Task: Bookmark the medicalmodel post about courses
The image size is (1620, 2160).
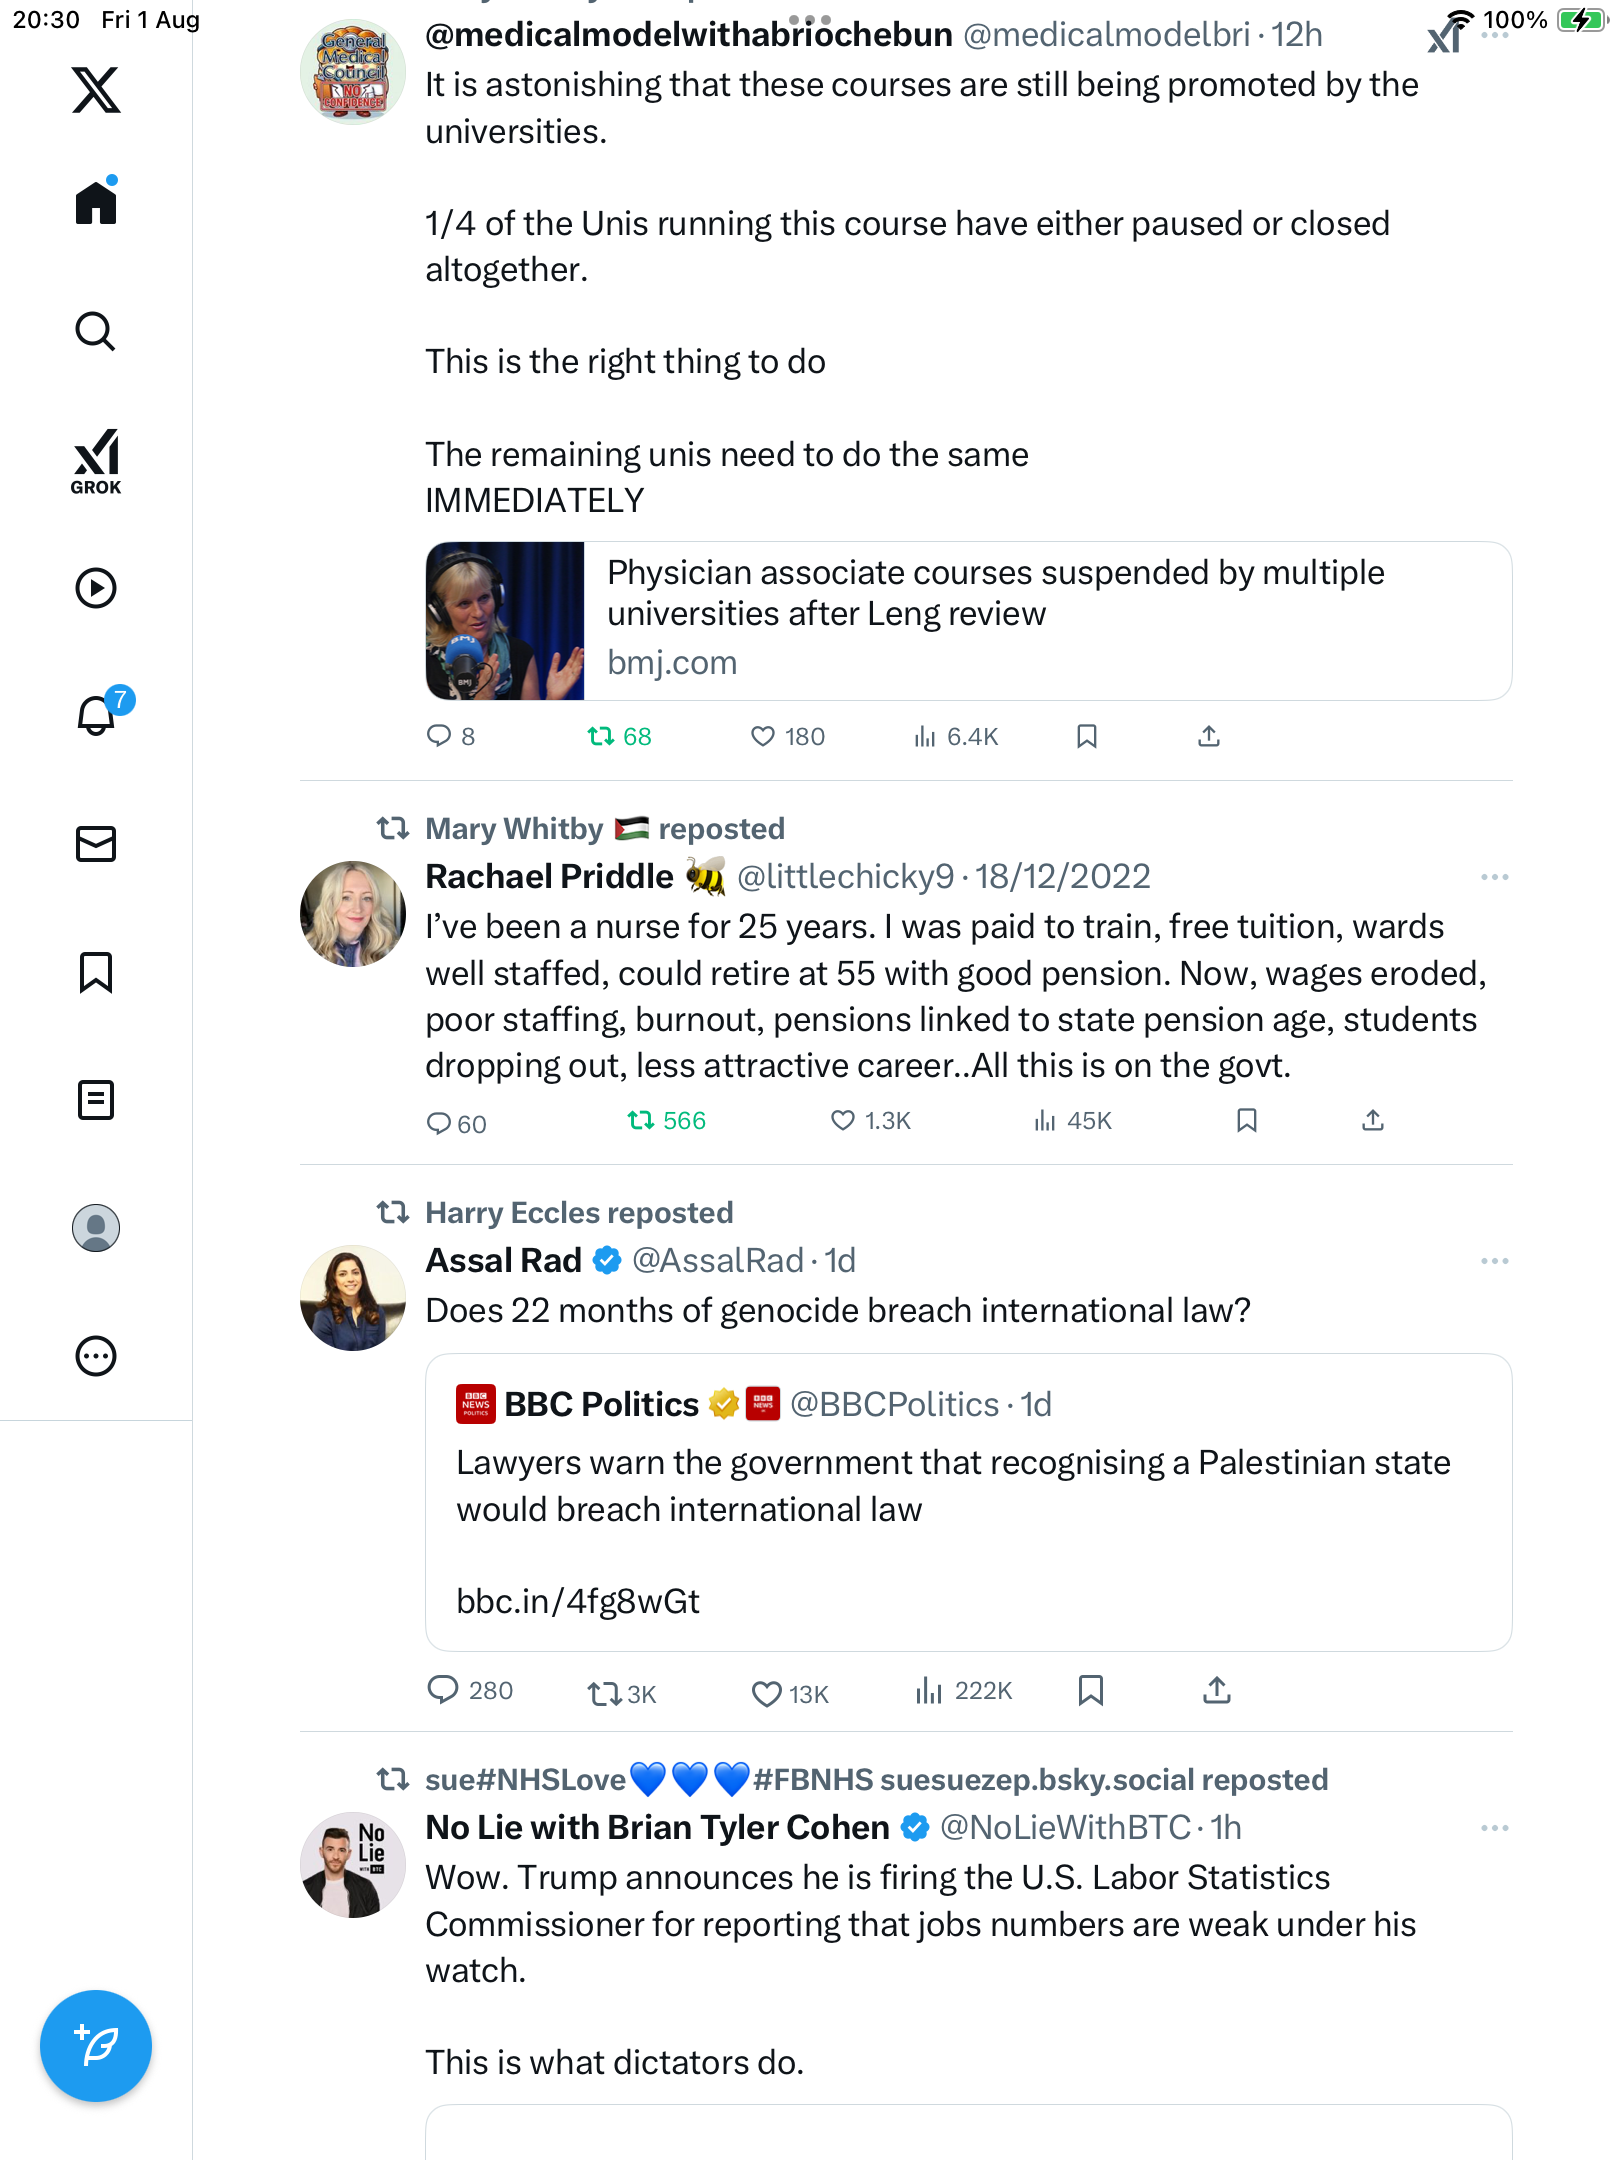Action: (x=1087, y=737)
